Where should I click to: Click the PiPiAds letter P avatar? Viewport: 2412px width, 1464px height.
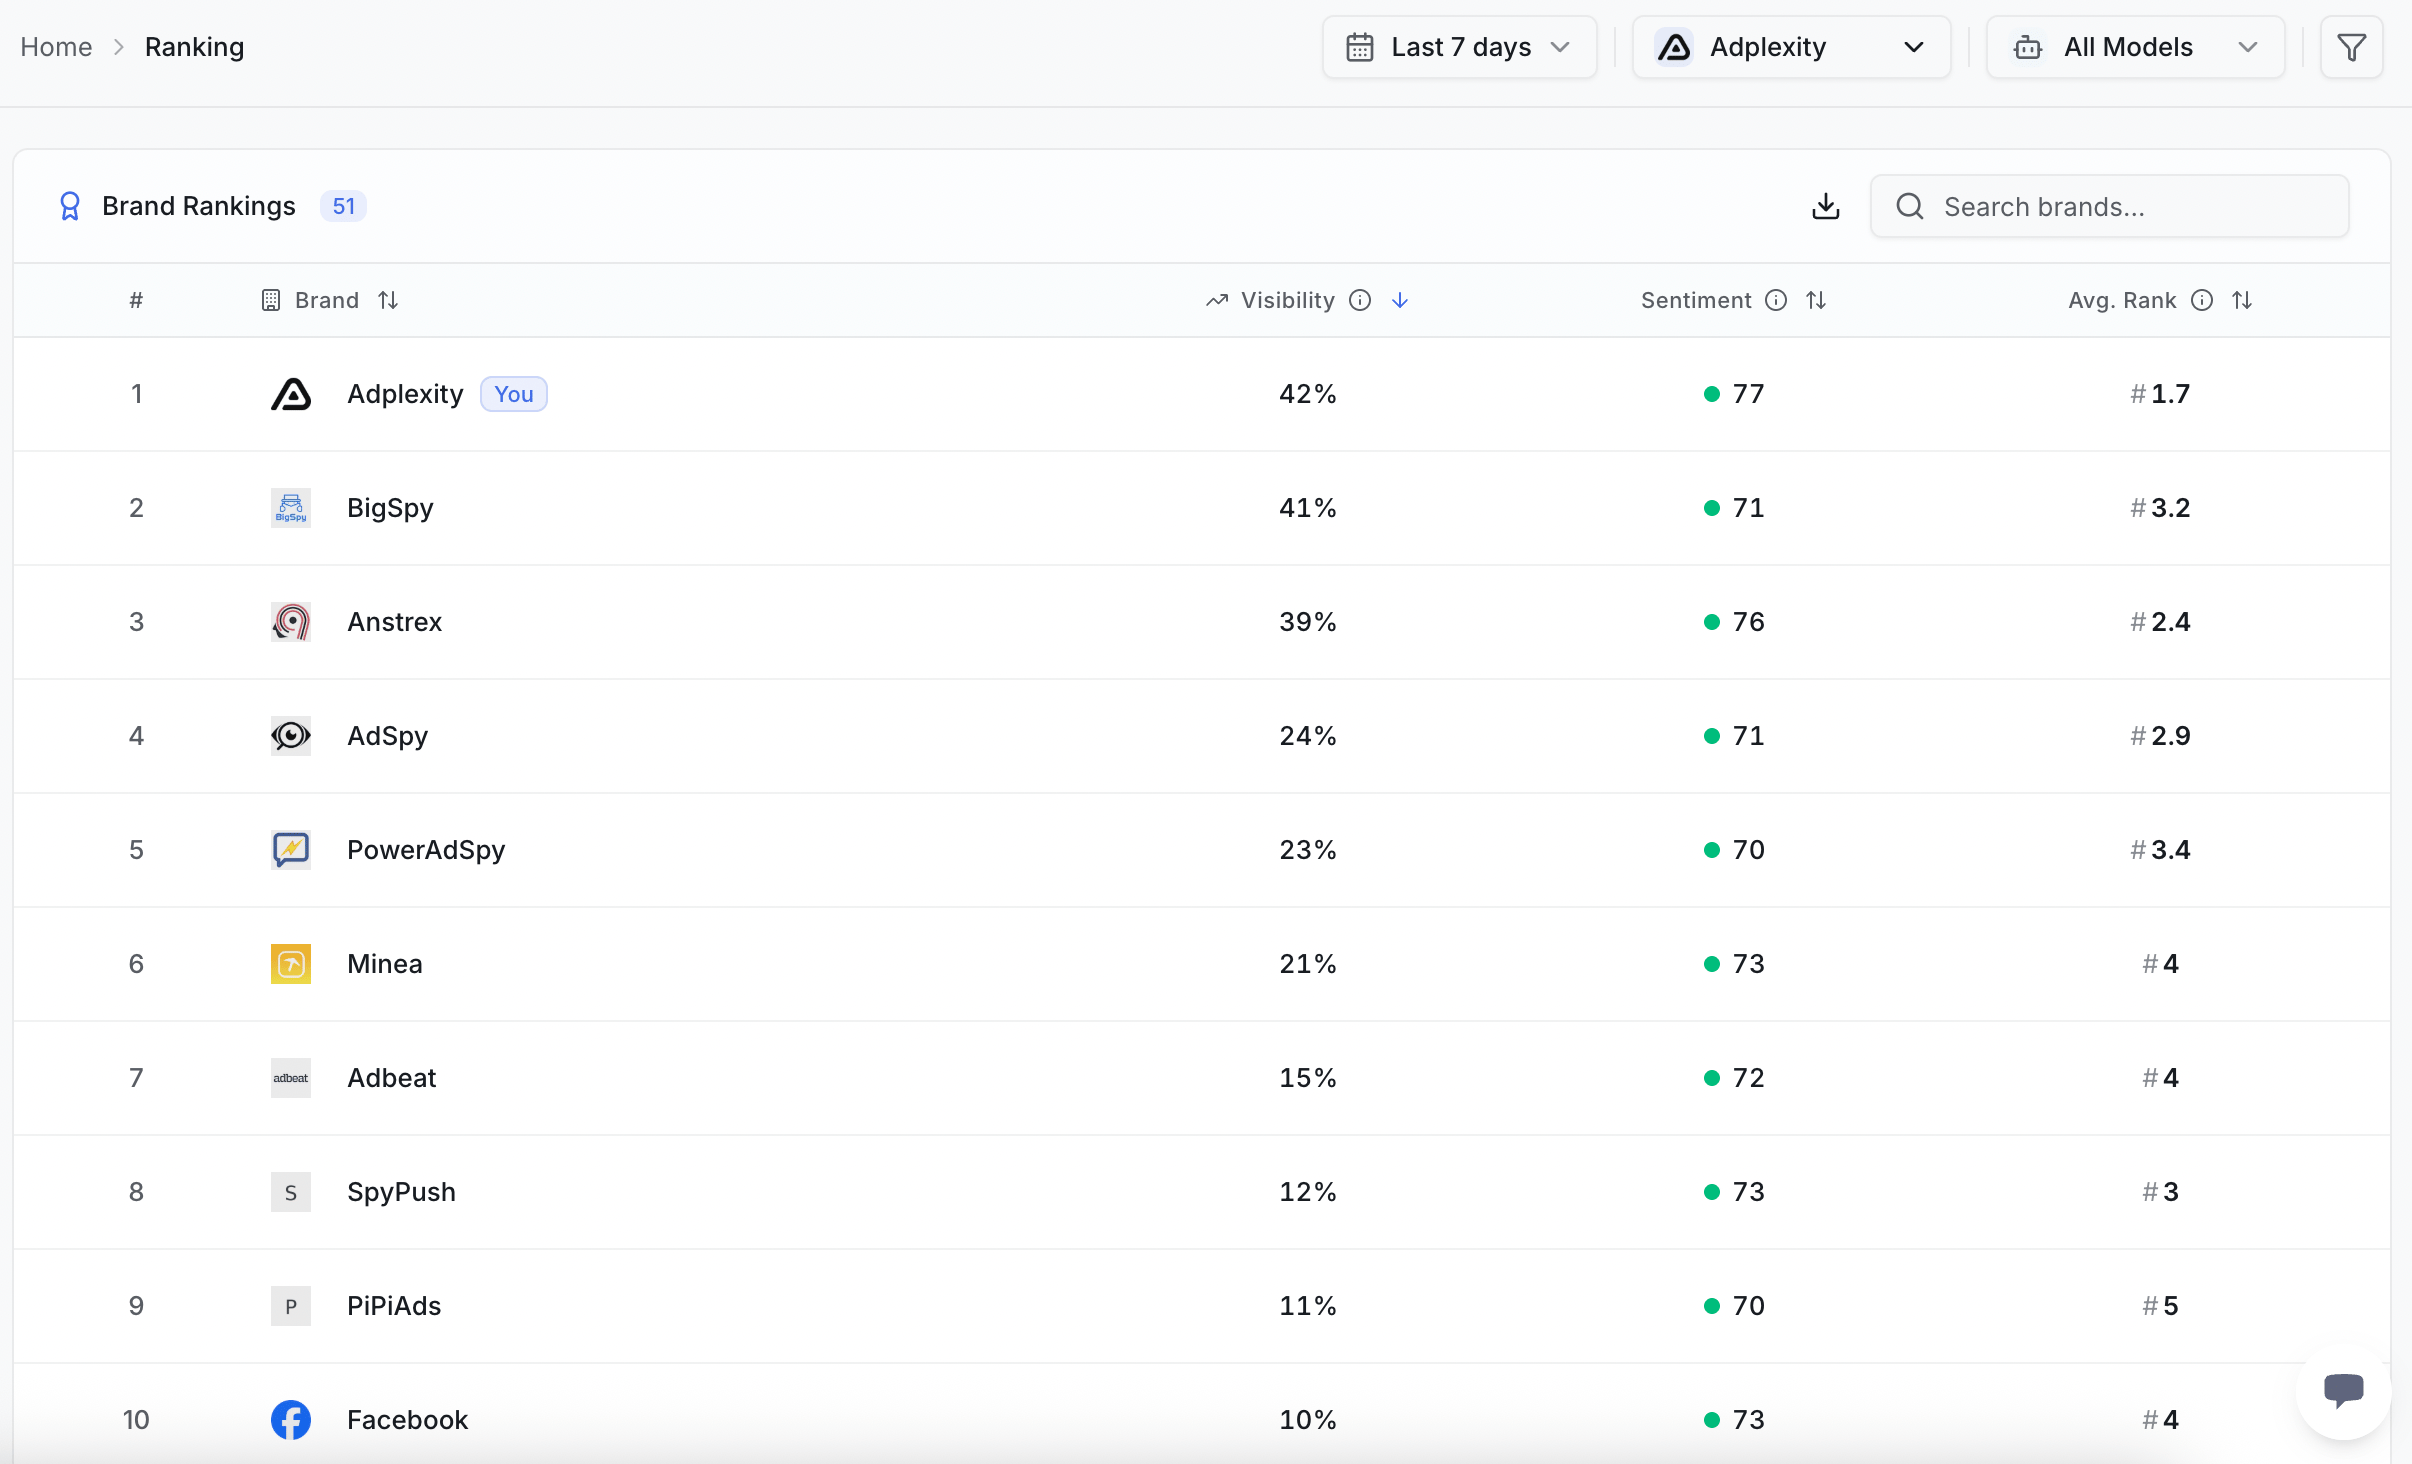pyautogui.click(x=291, y=1306)
